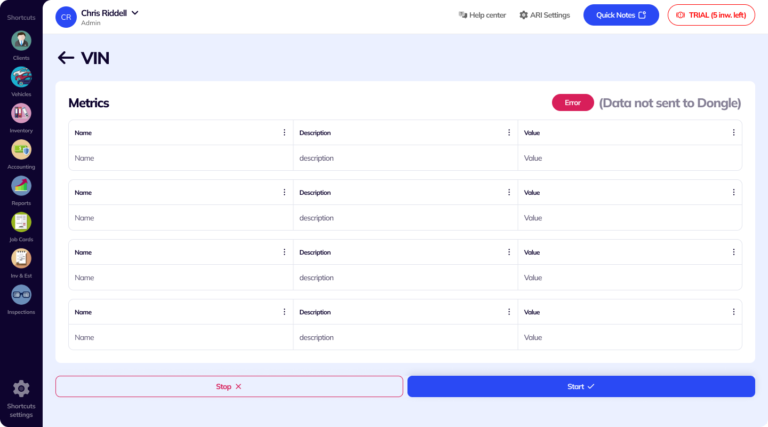Go to the Inventory shortcut icon
The height and width of the screenshot is (427, 768).
tap(21, 113)
